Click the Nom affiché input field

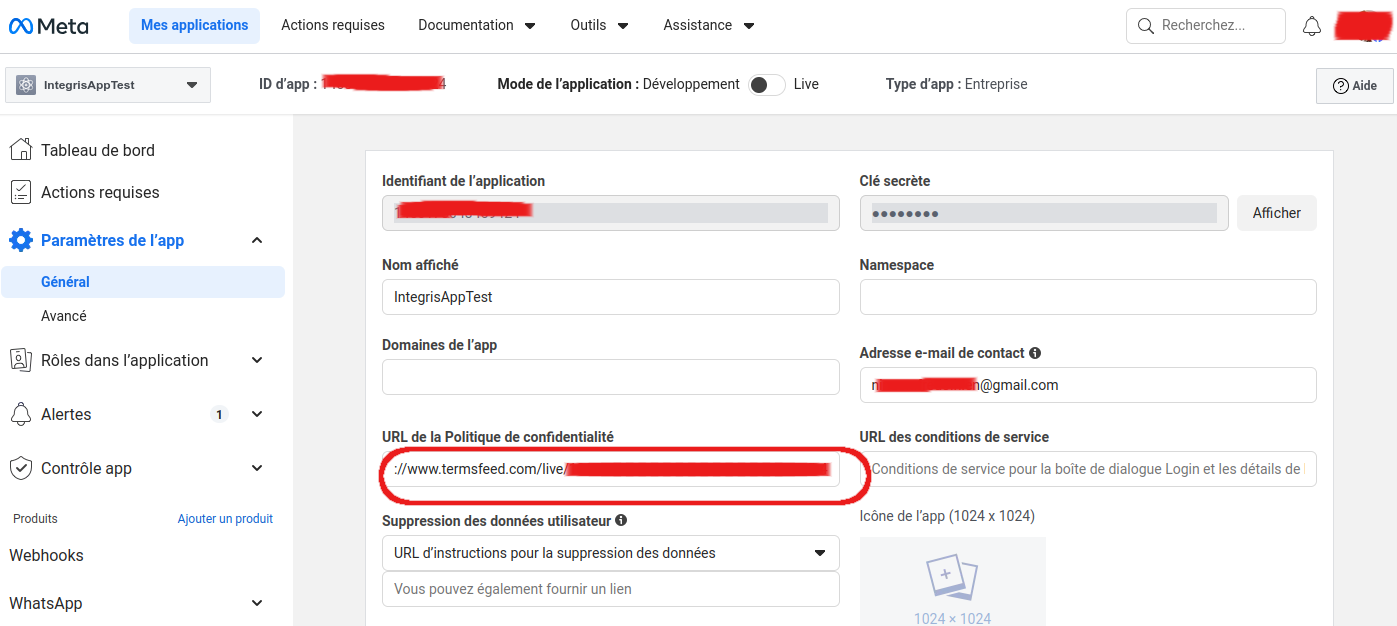[611, 297]
